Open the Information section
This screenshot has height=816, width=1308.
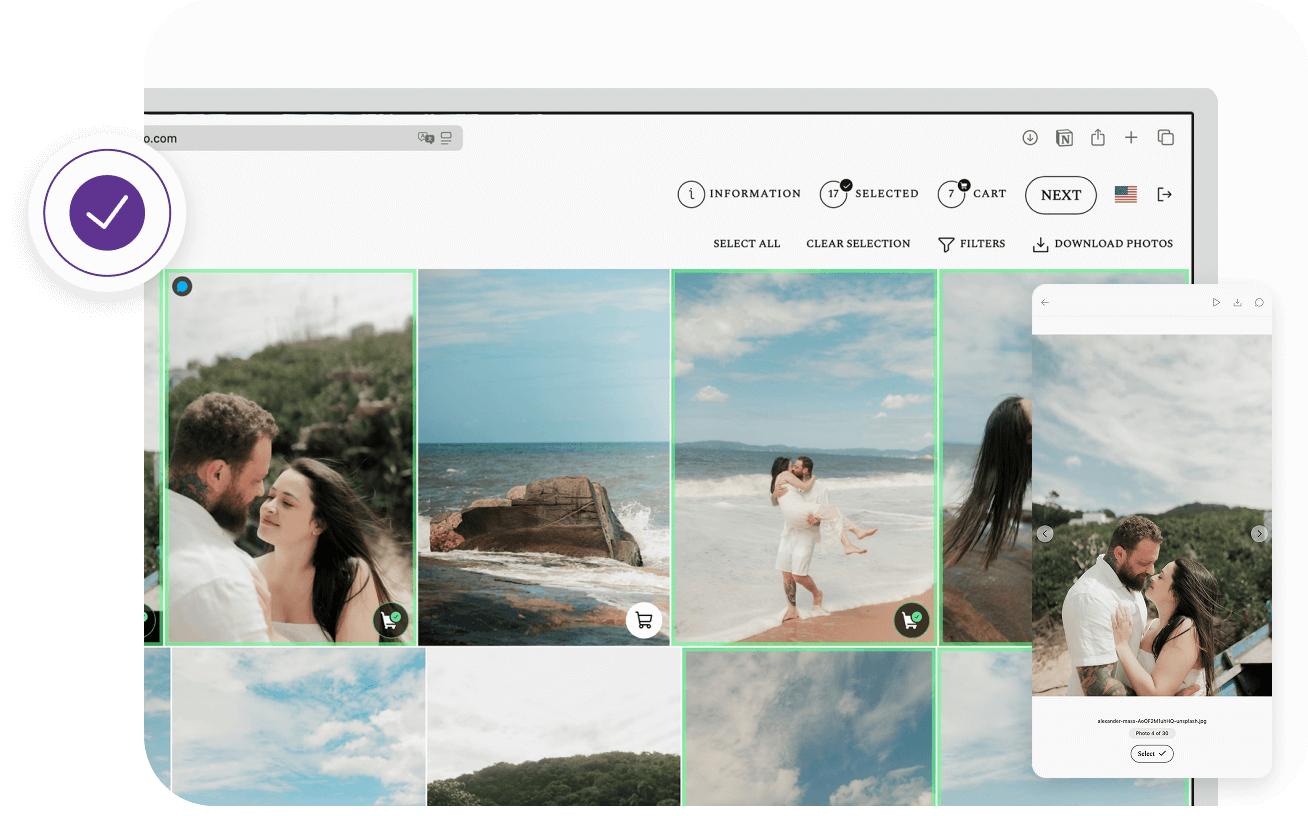click(739, 194)
